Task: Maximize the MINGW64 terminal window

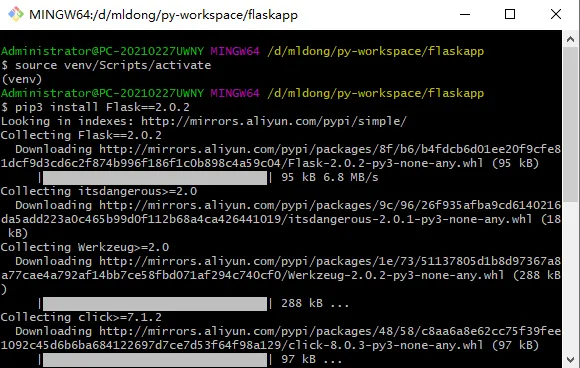Action: coord(510,14)
